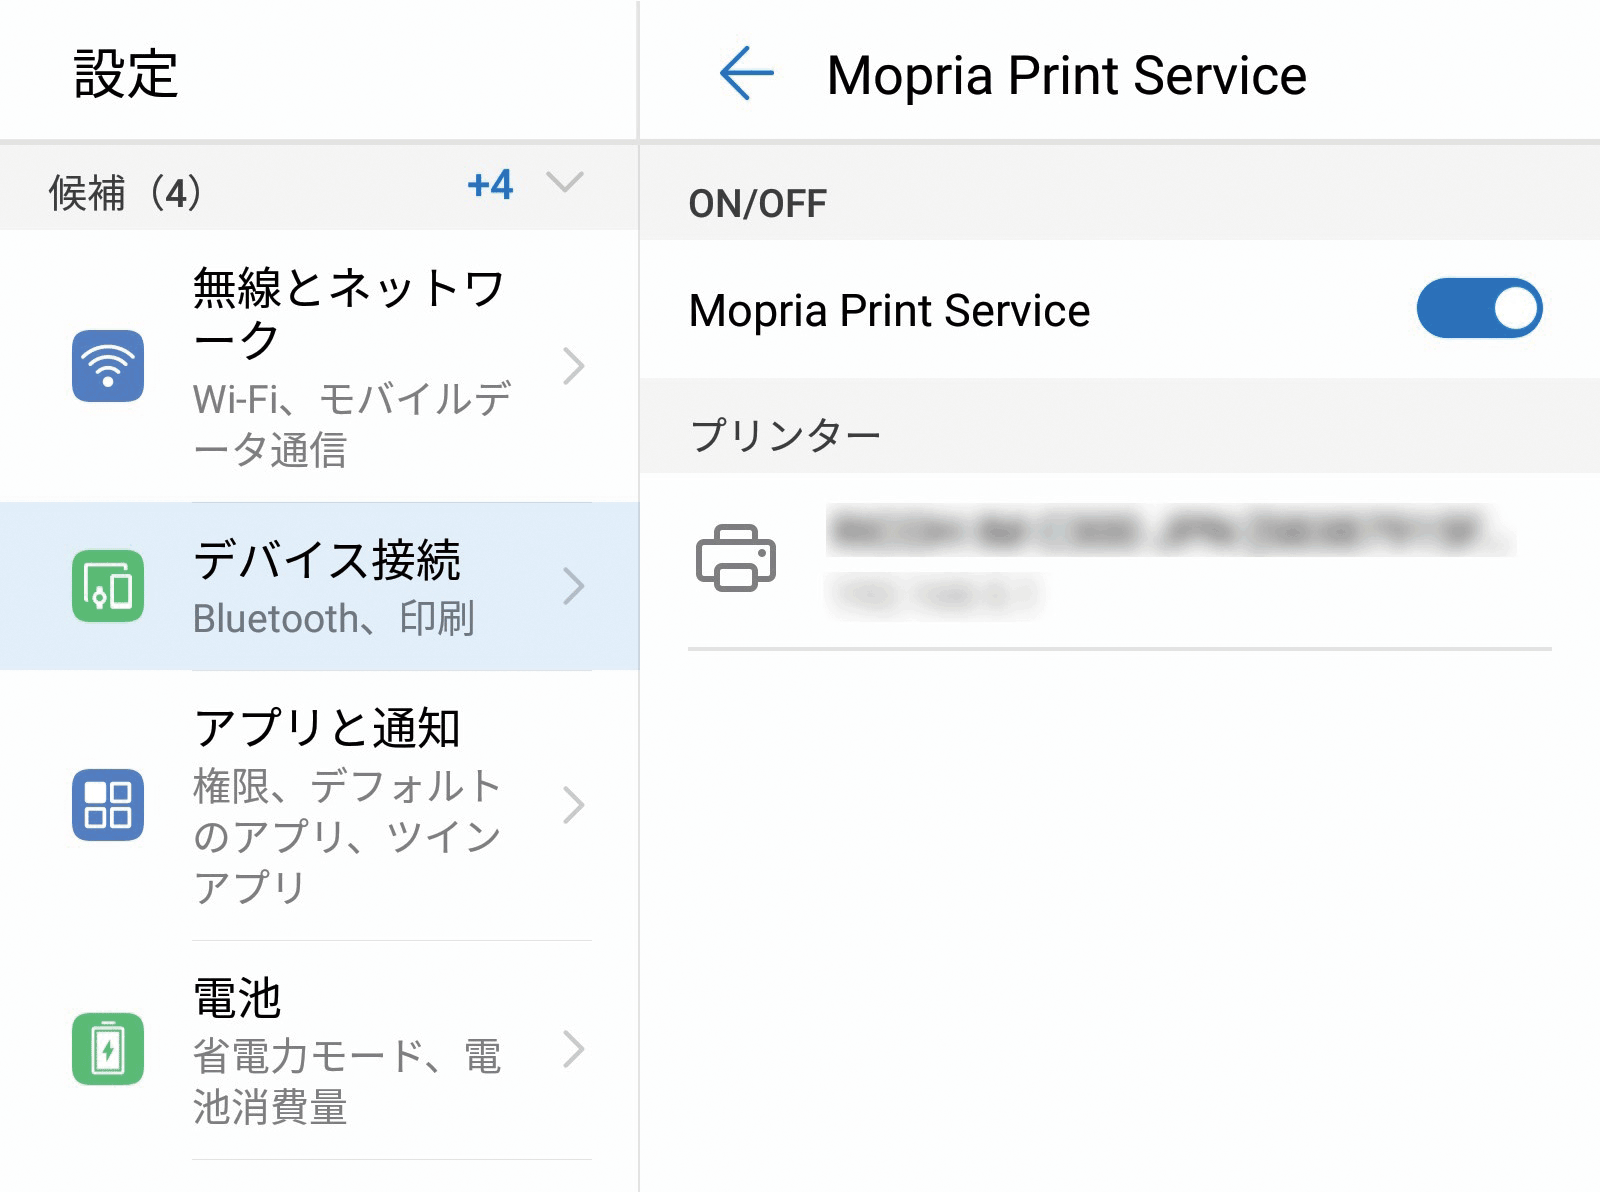Viewport: 1600px width, 1192px height.
Task: Expand the suggestions list chevron
Action: [x=565, y=182]
